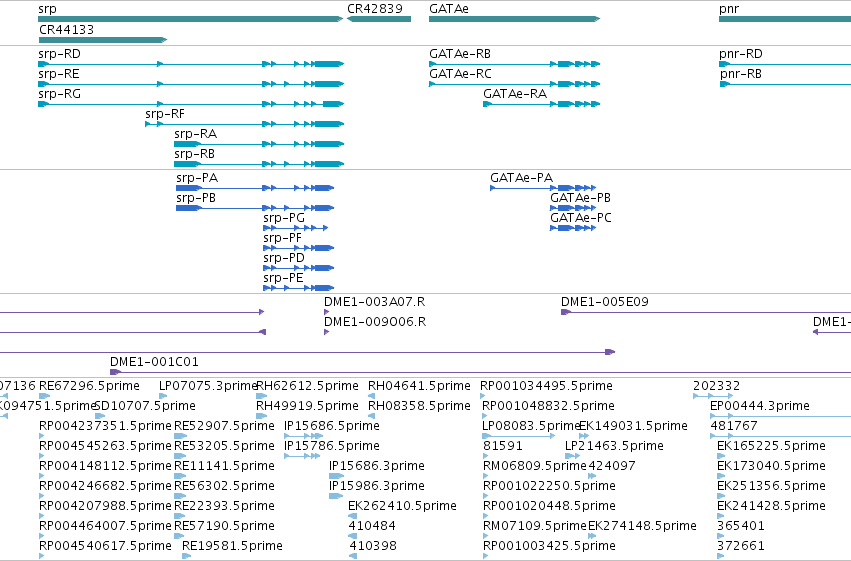
Task: Click the srp-RG transcript label
Action: [59, 94]
